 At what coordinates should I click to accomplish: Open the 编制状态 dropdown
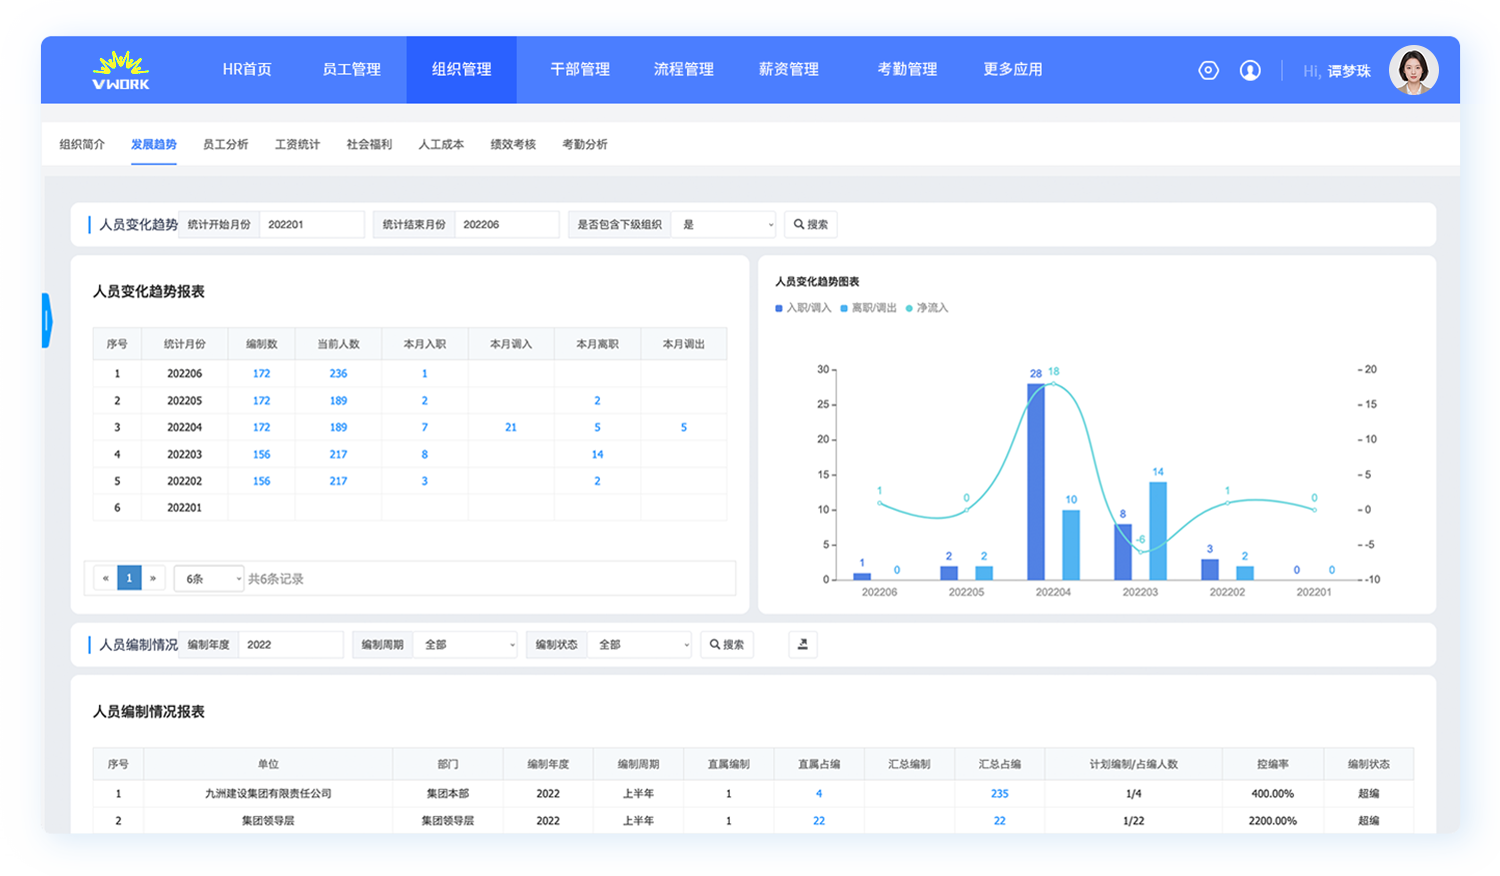click(x=640, y=645)
